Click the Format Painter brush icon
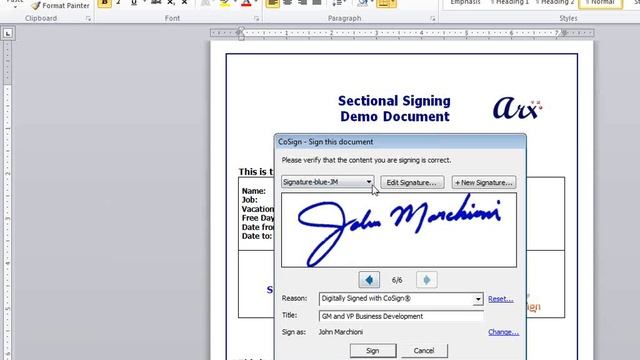 [36, 6]
